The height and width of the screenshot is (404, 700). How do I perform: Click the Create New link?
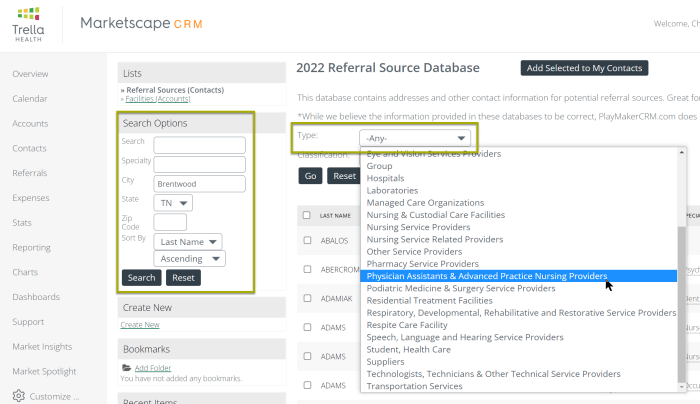140,325
